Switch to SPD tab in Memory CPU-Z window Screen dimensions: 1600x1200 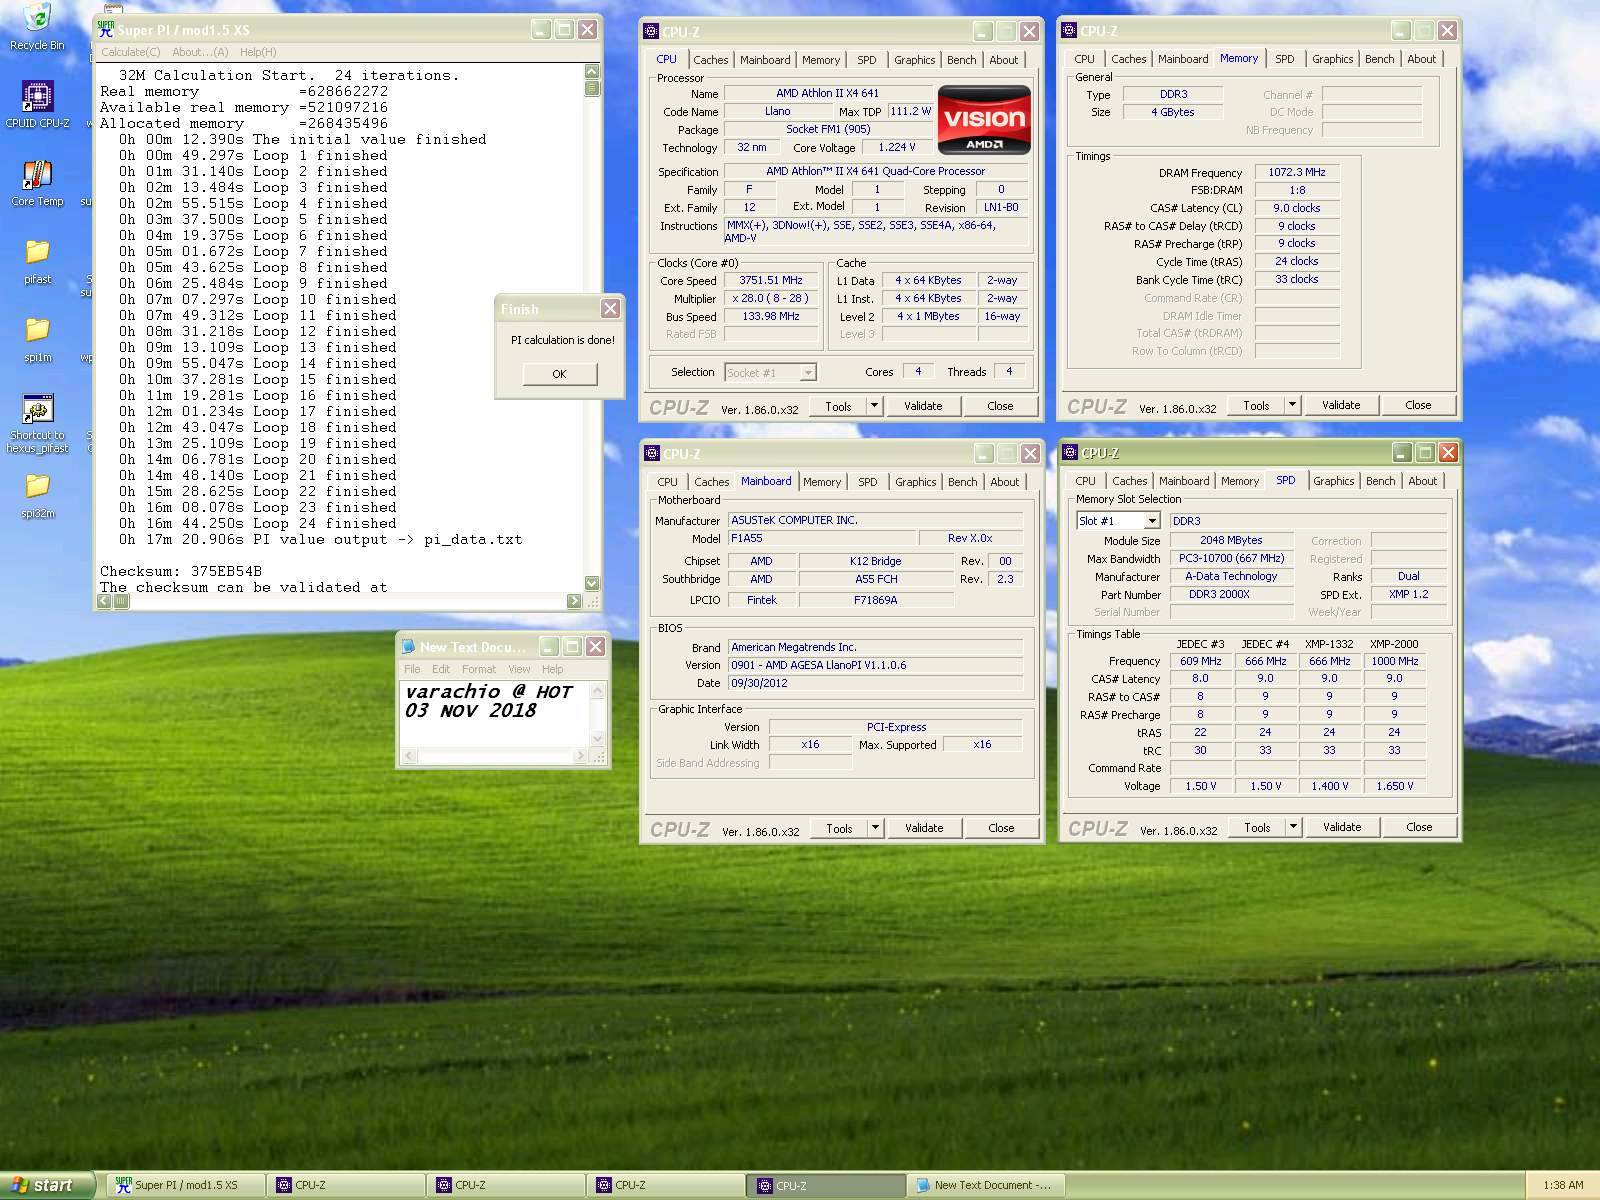[x=1285, y=59]
